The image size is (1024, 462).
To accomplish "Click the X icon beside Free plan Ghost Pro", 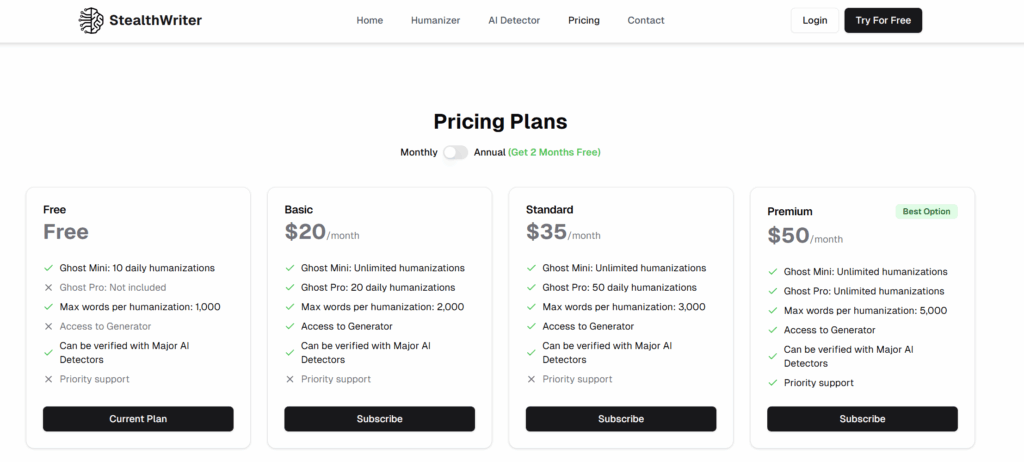I will tap(49, 288).
